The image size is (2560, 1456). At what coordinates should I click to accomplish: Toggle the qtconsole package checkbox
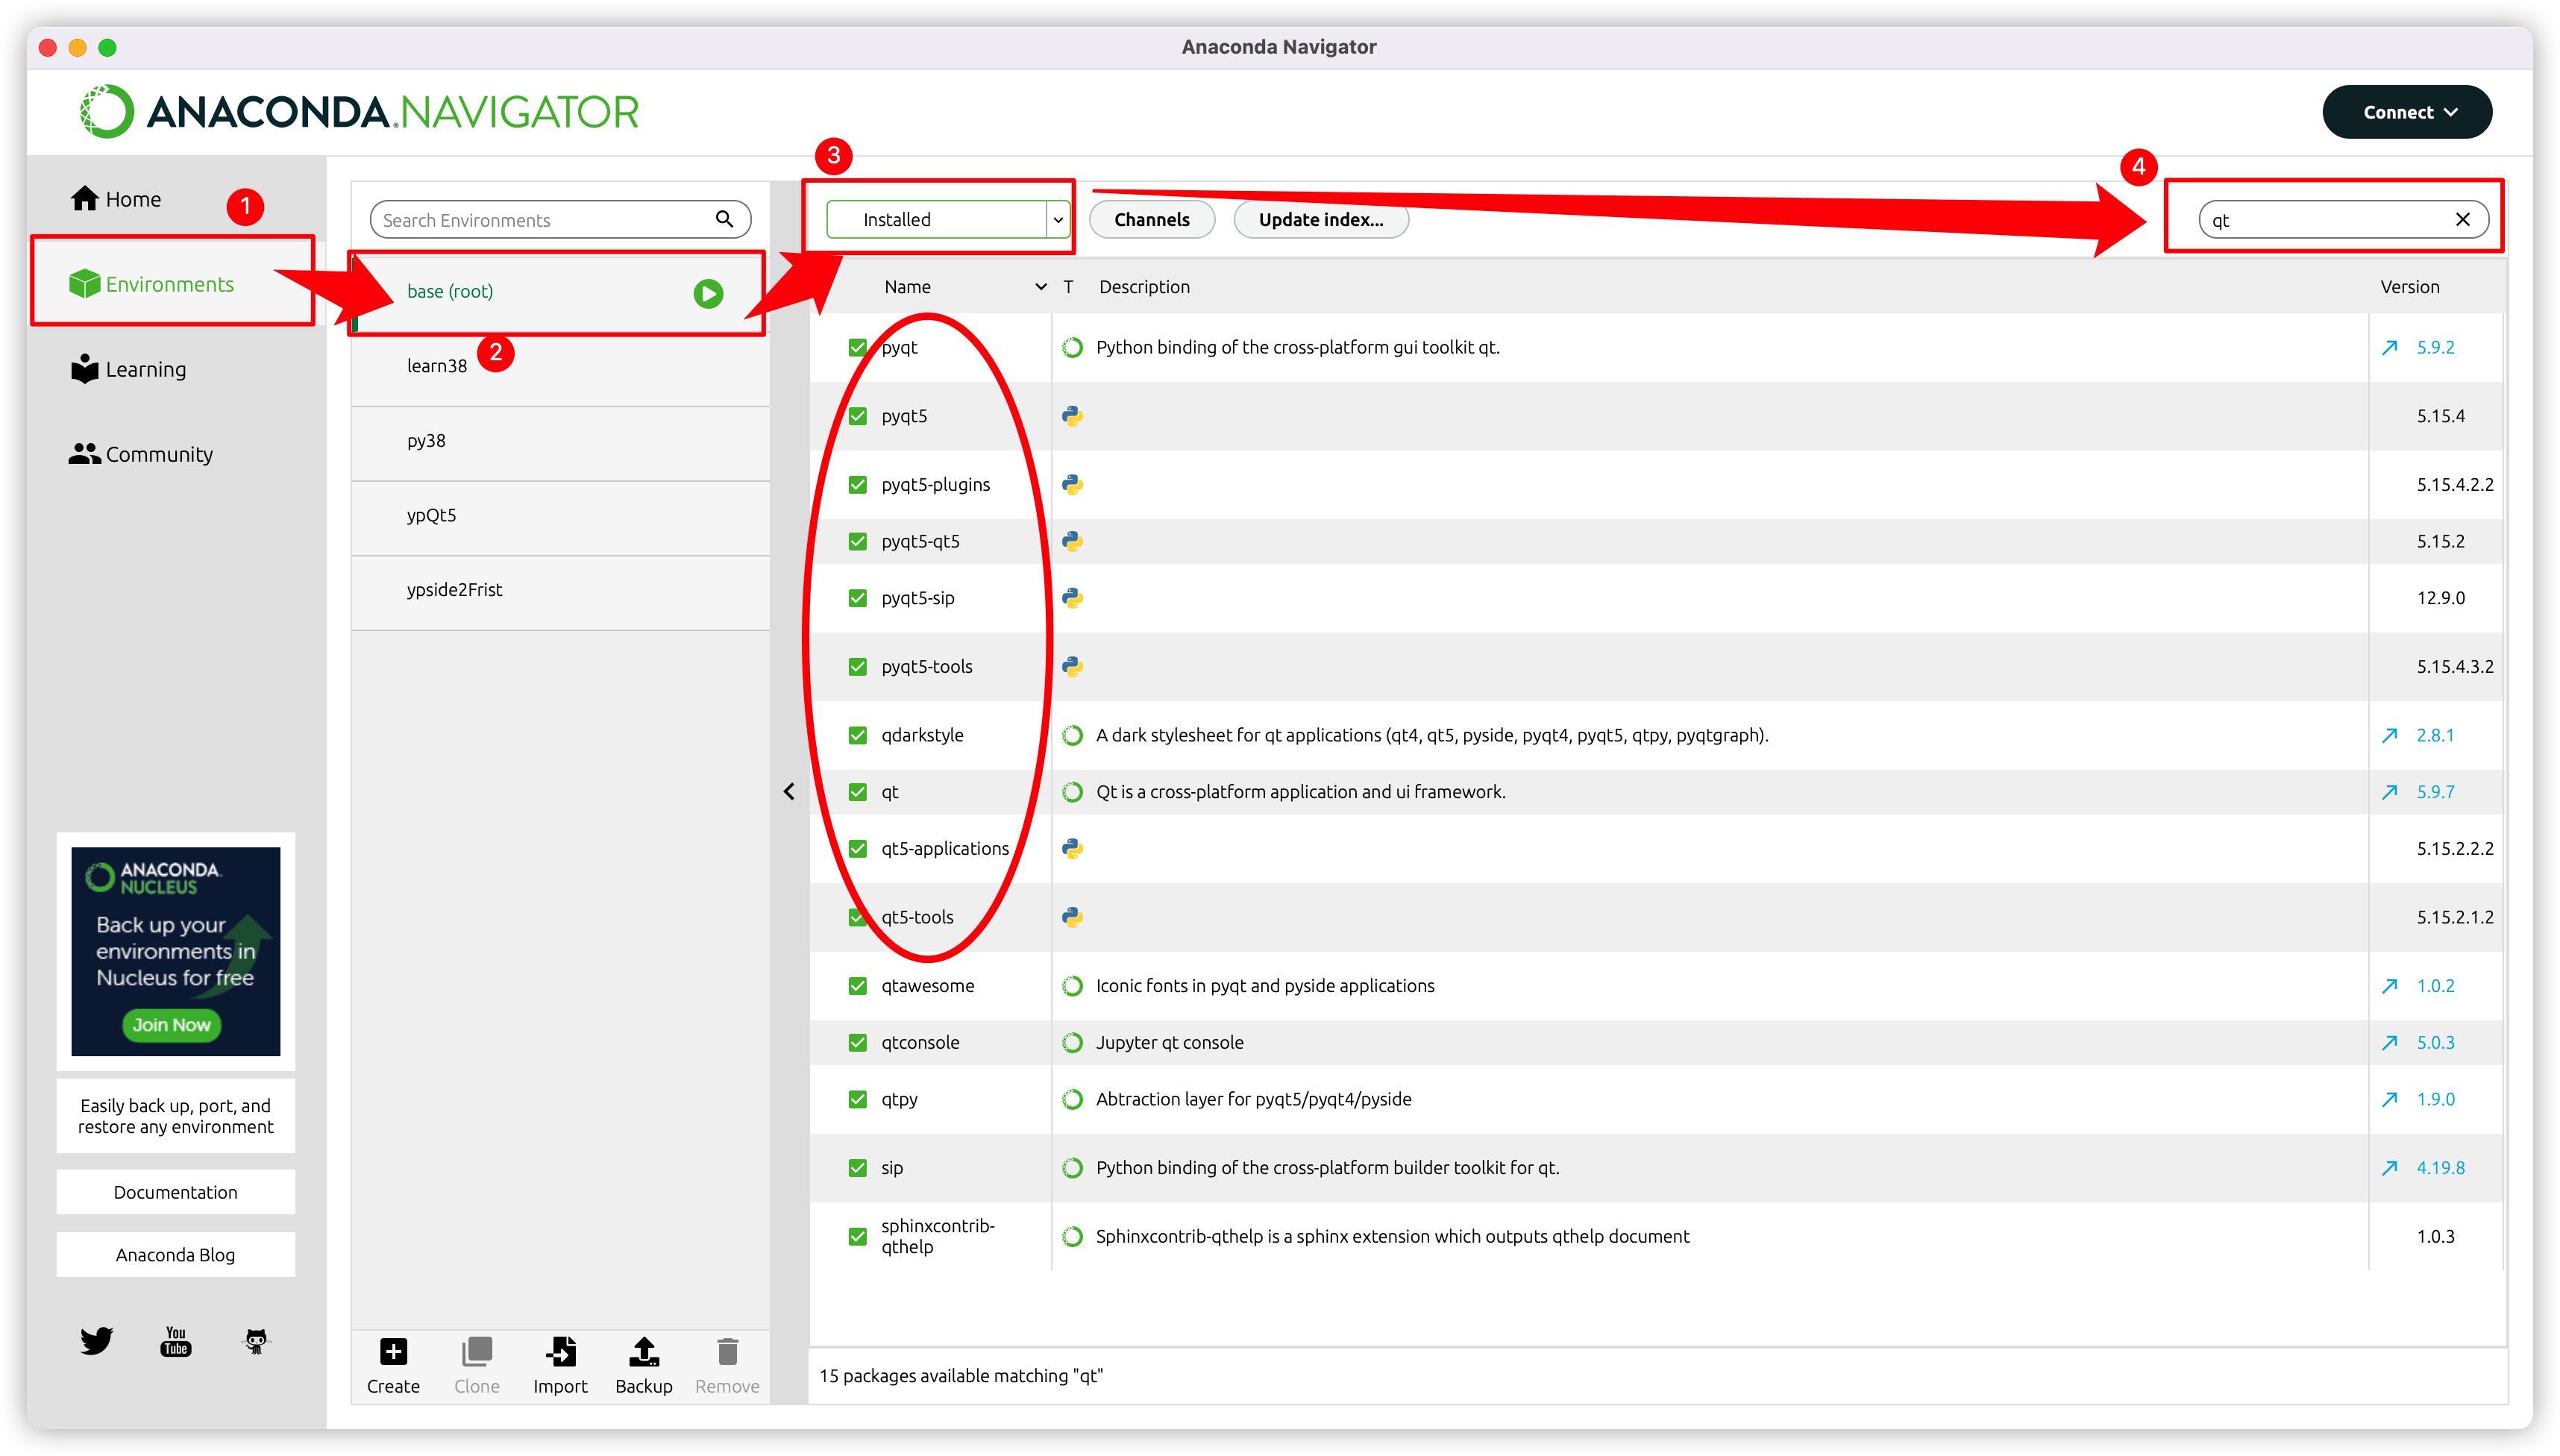pyautogui.click(x=858, y=1042)
